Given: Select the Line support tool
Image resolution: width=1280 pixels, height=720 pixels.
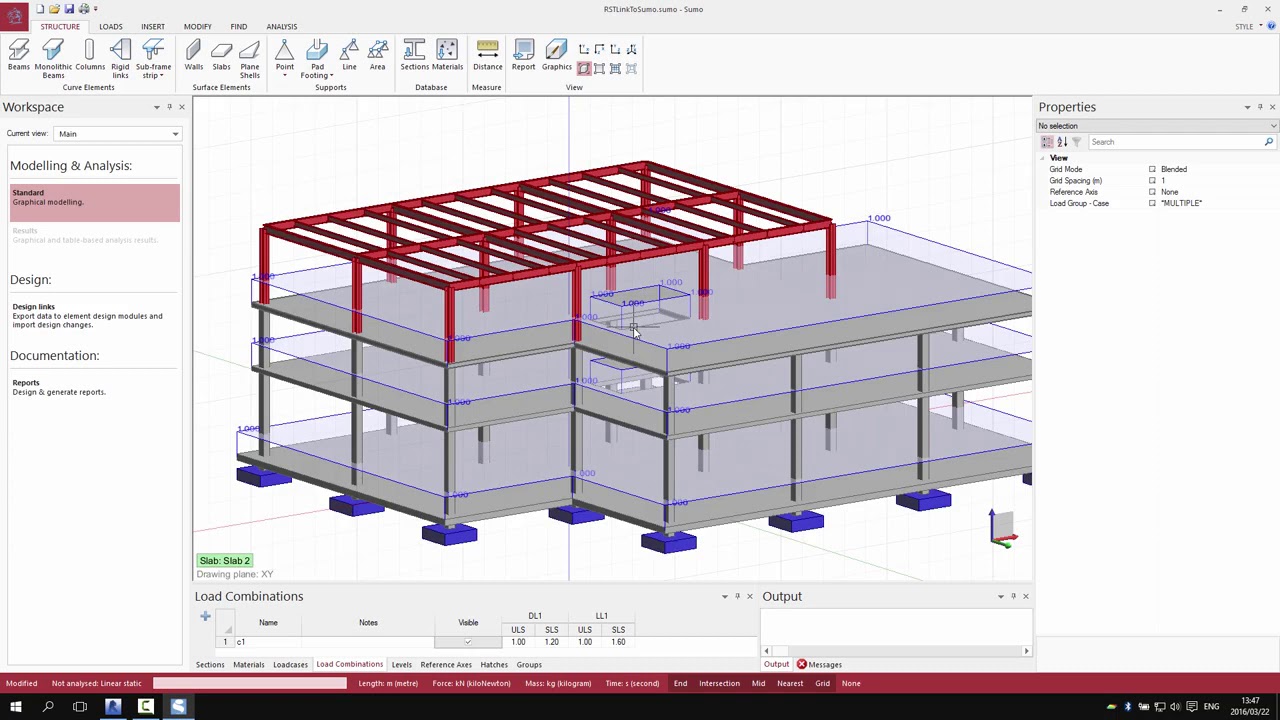Looking at the screenshot, I should pos(349,56).
